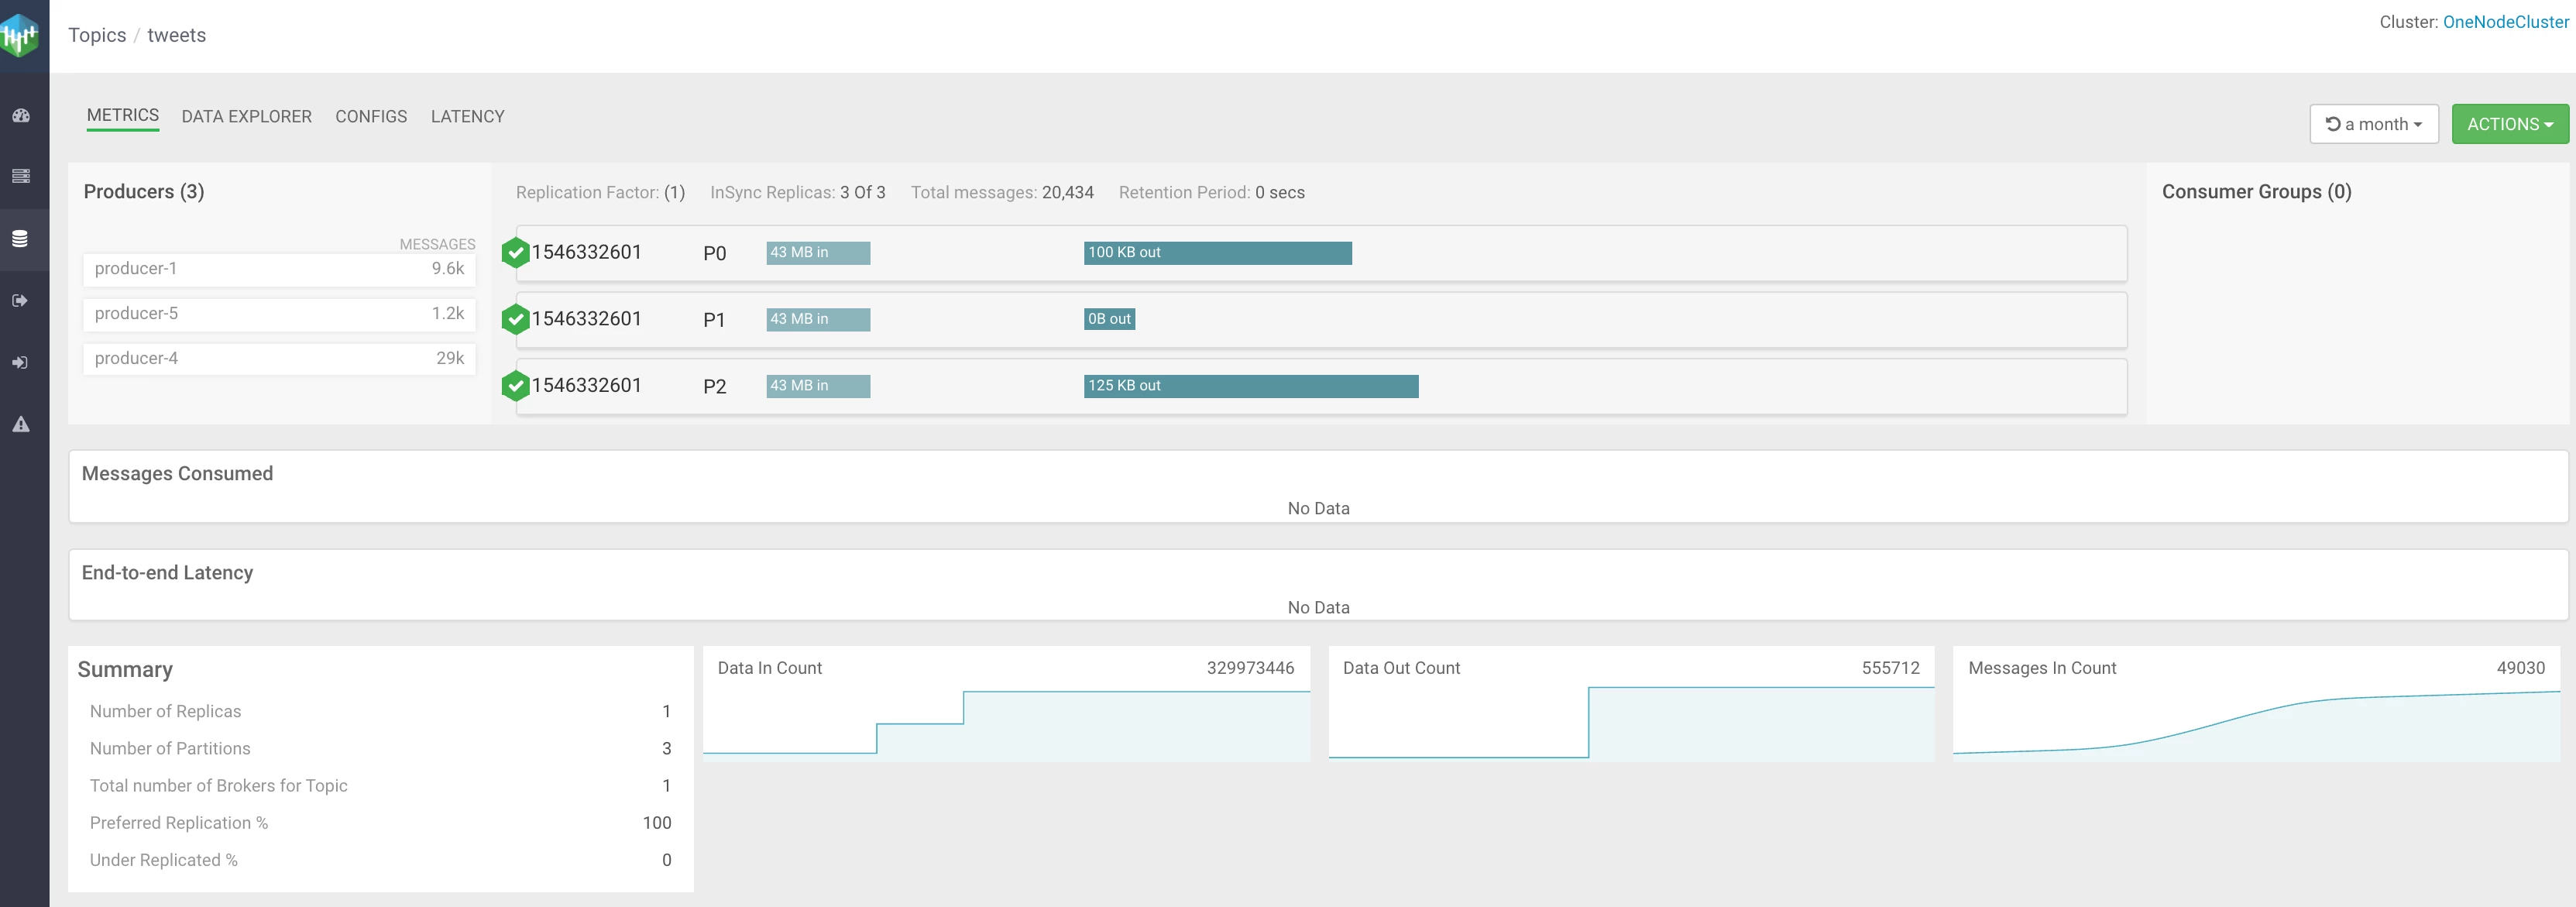This screenshot has height=907, width=2576.
Task: Click the 'tweets' breadcrumb text
Action: [x=177, y=35]
